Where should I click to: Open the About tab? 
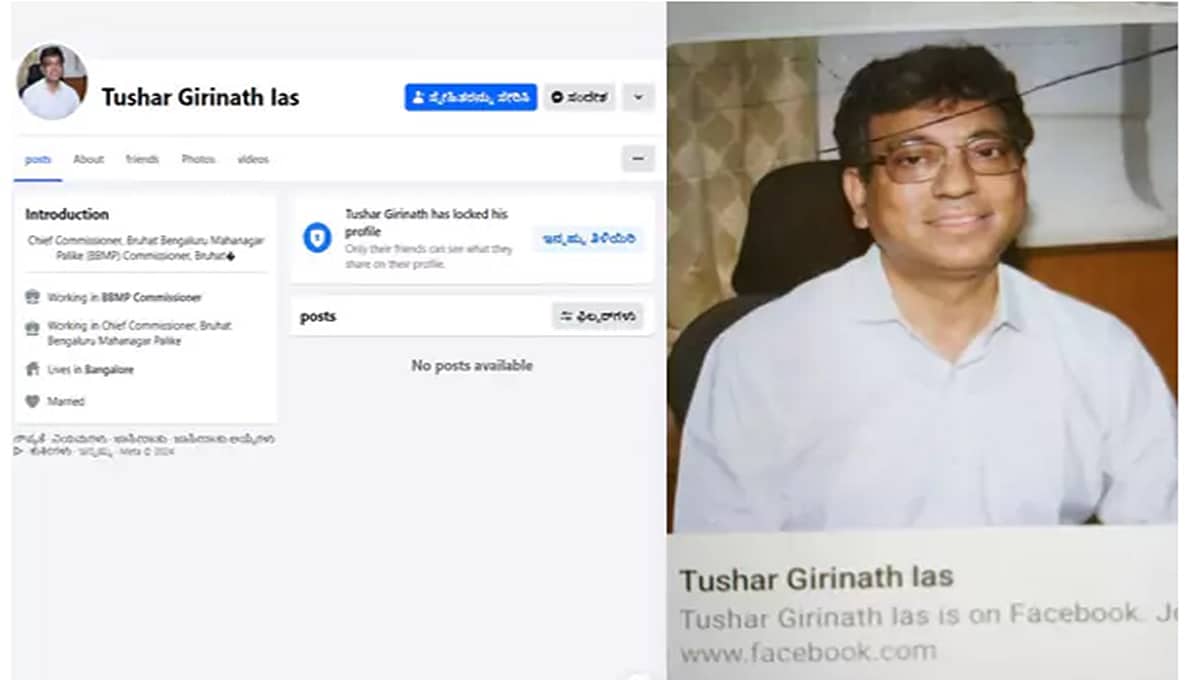click(x=88, y=159)
